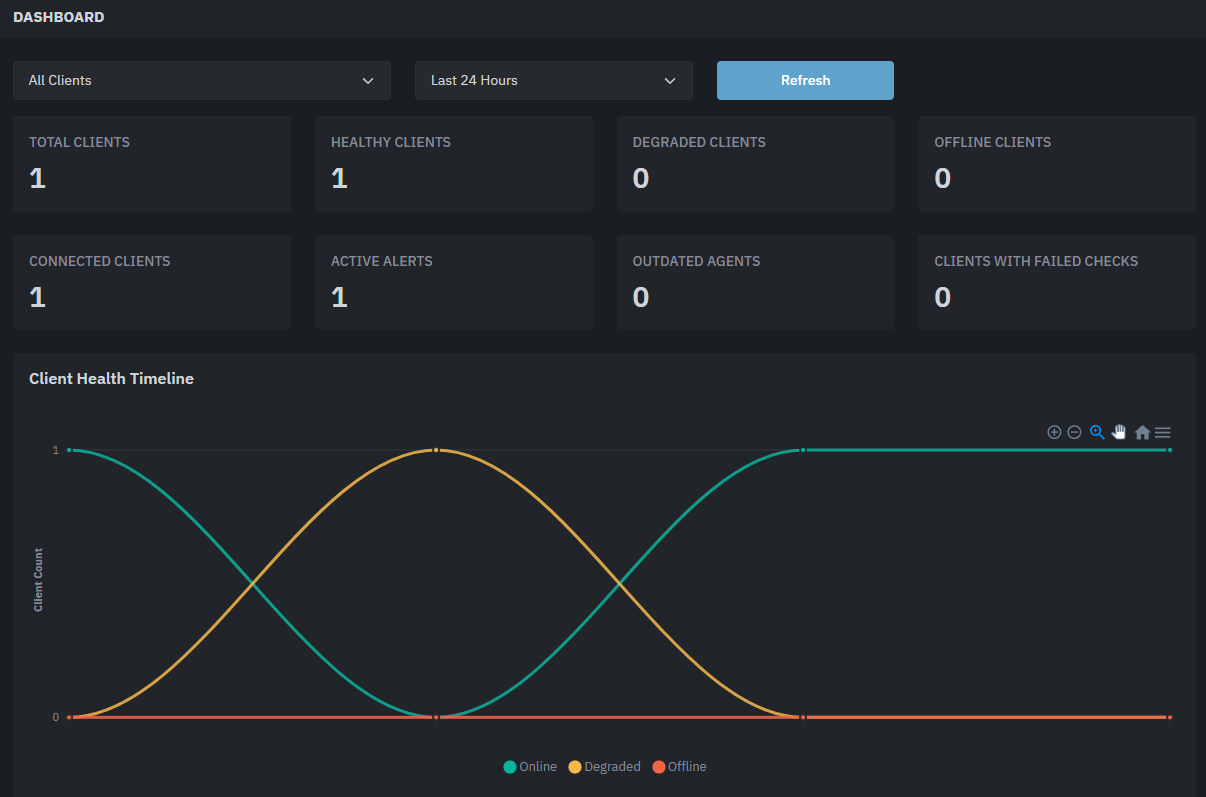Activate the box zoom magnifier tool
The width and height of the screenshot is (1206, 797).
coord(1097,432)
